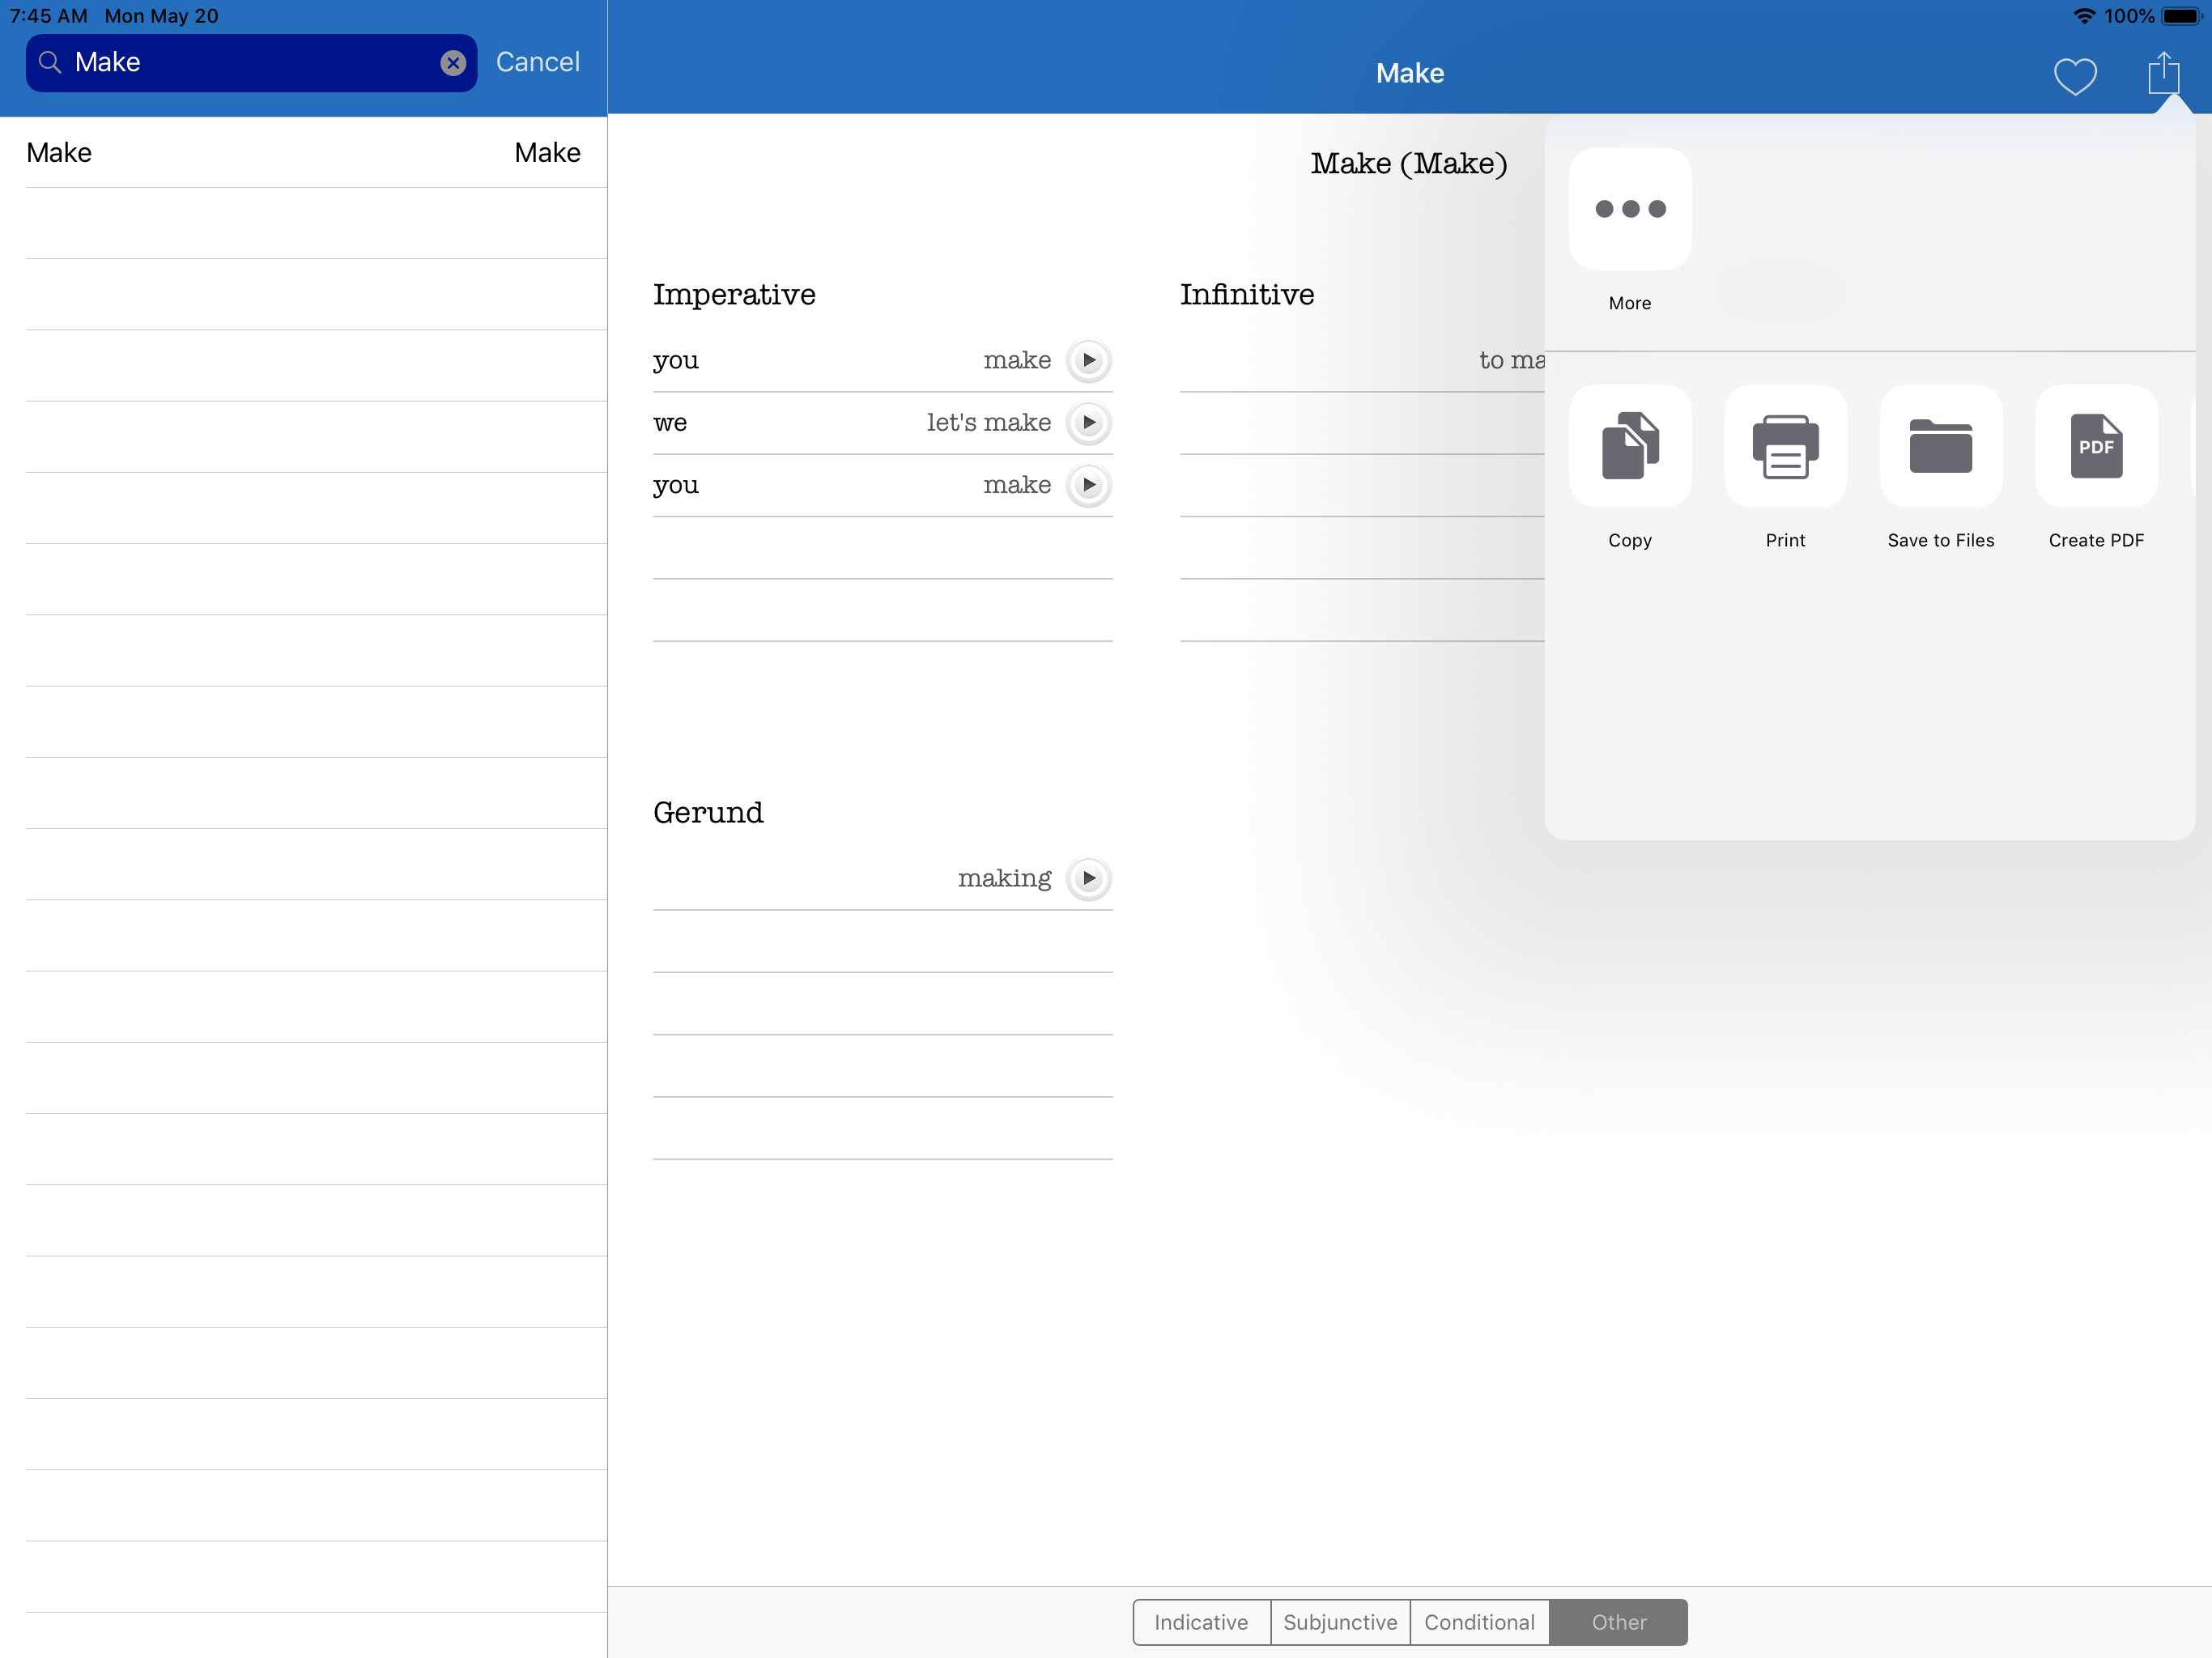Focus the Make search field
Viewport: 2212px width, 1658px height.
tap(251, 63)
